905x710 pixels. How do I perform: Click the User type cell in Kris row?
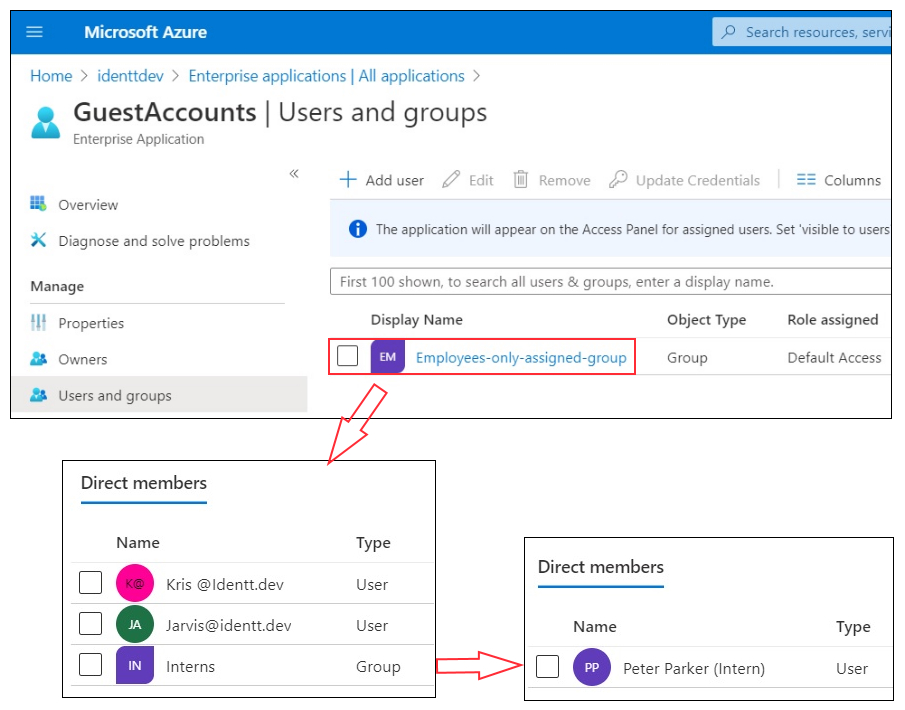[x=372, y=584]
